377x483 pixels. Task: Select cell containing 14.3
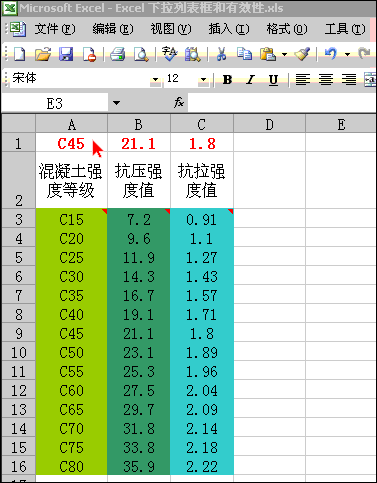click(x=139, y=276)
